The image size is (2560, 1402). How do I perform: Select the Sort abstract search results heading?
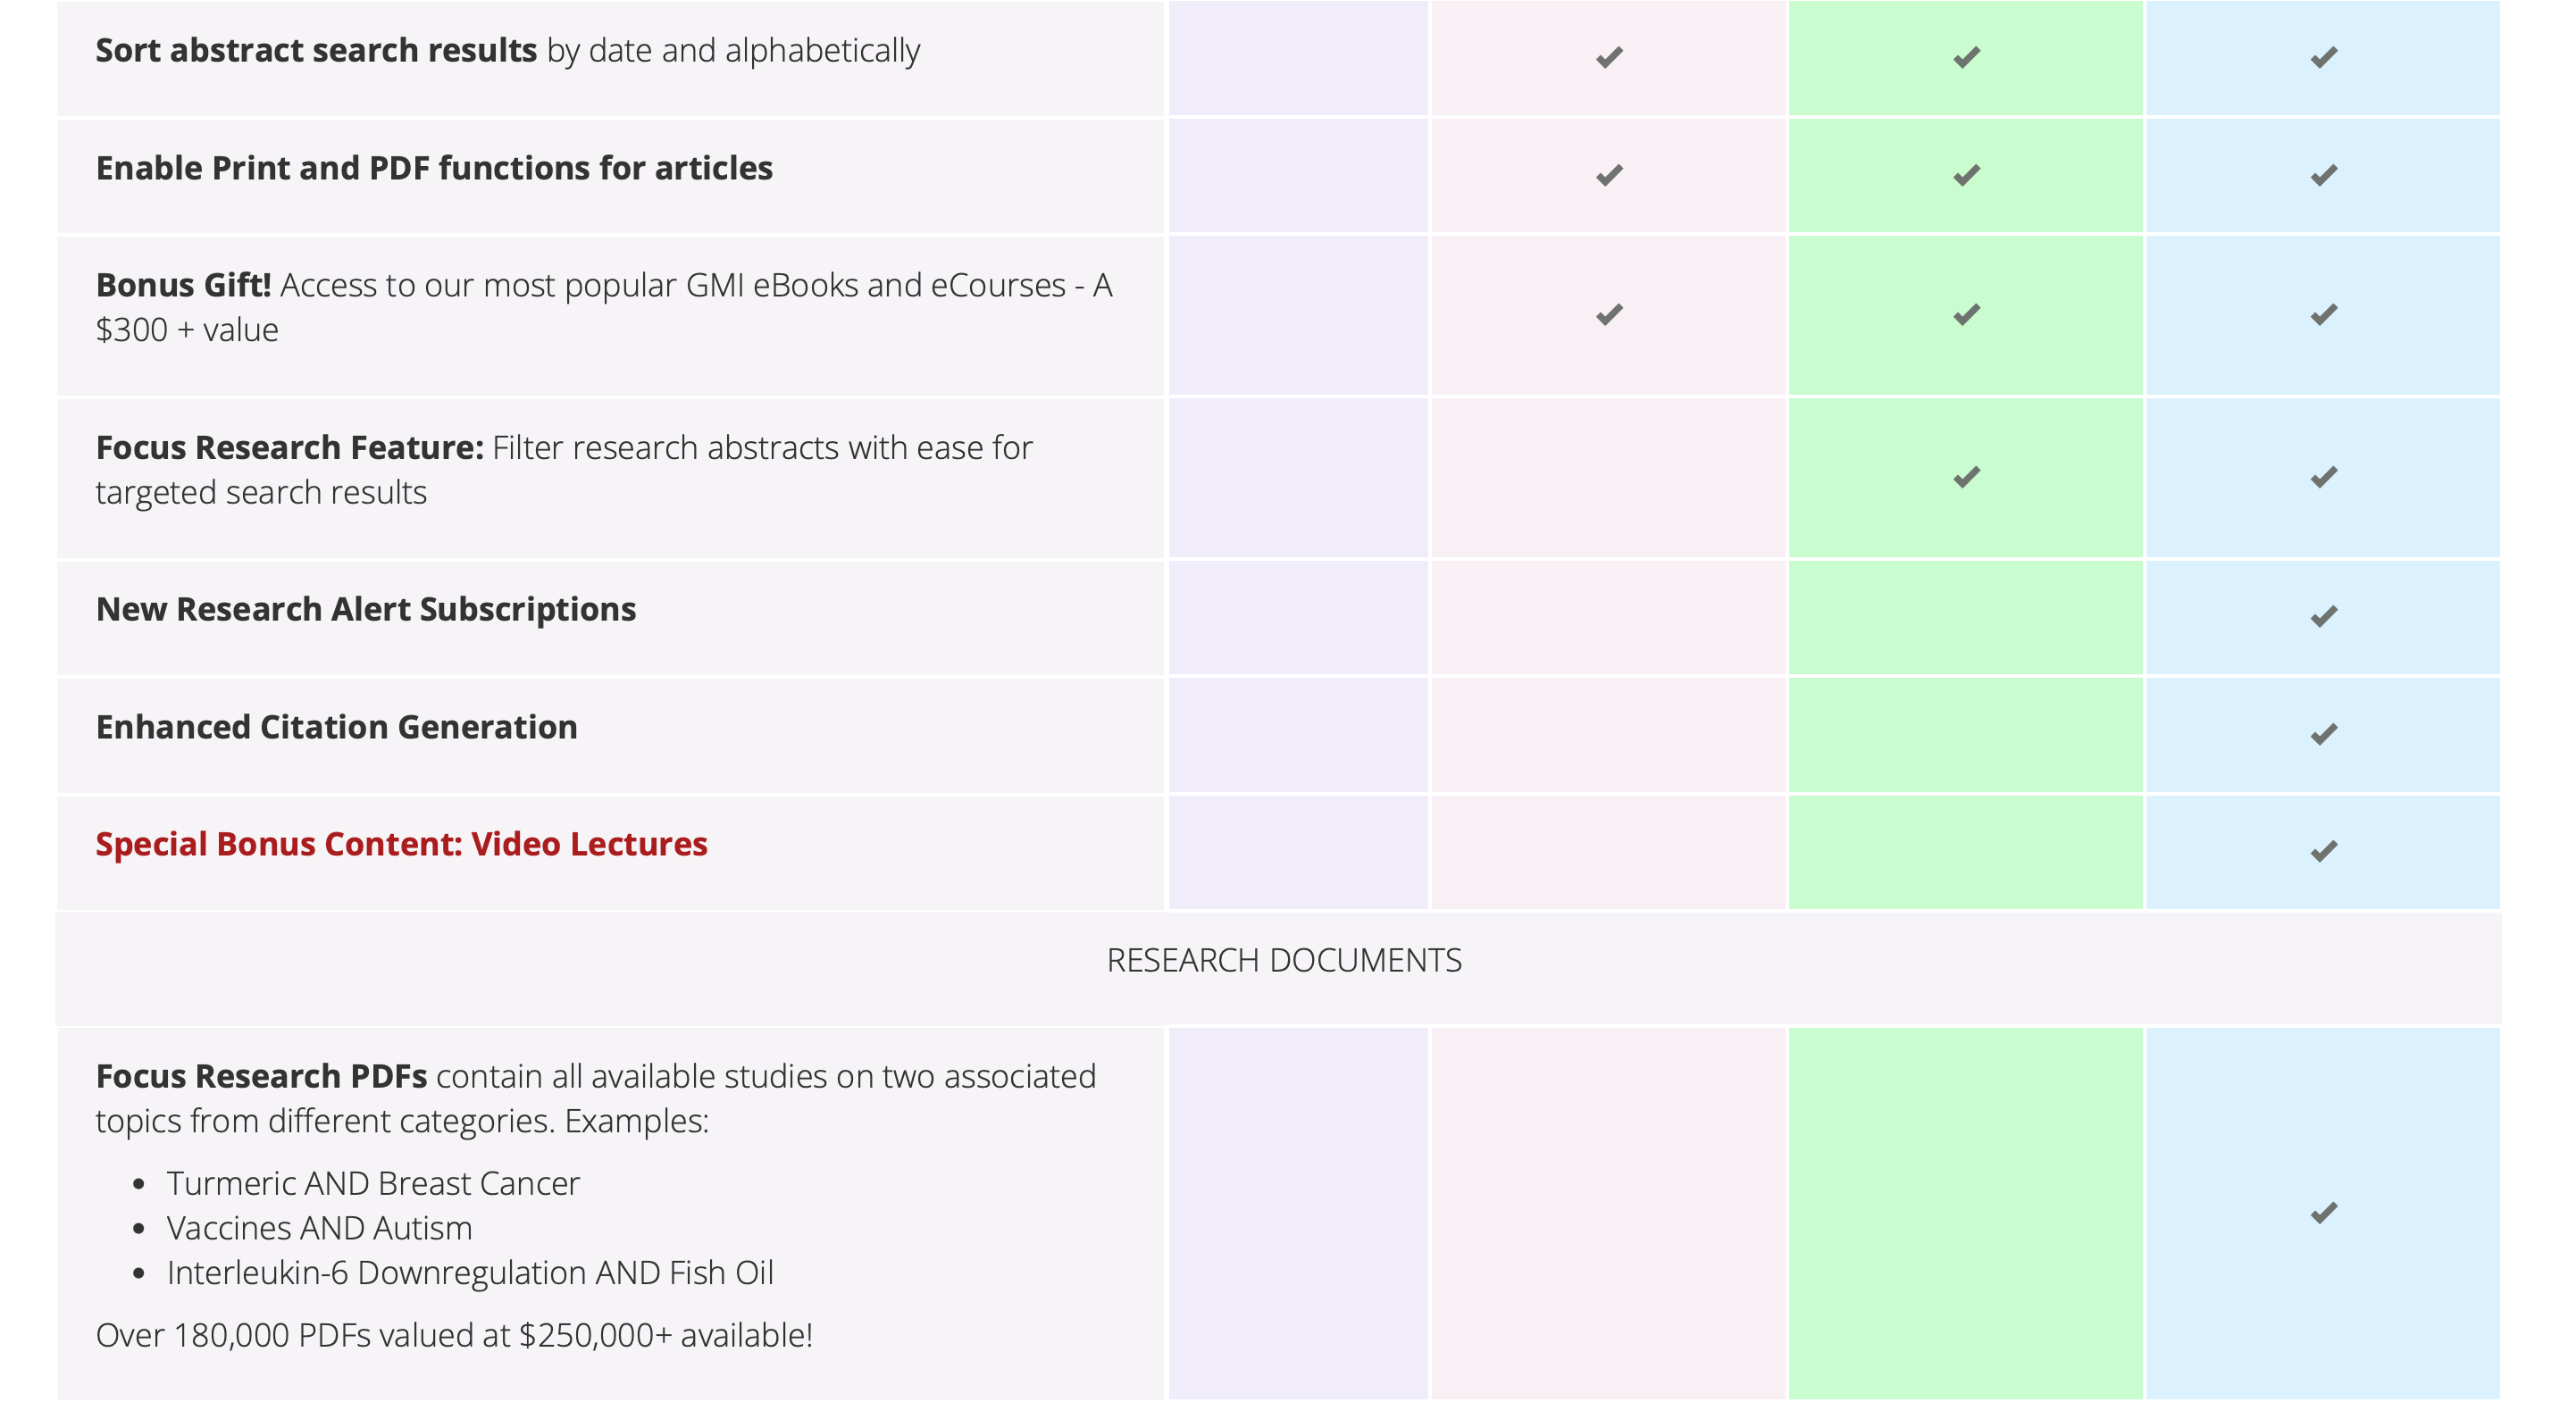tap(316, 50)
